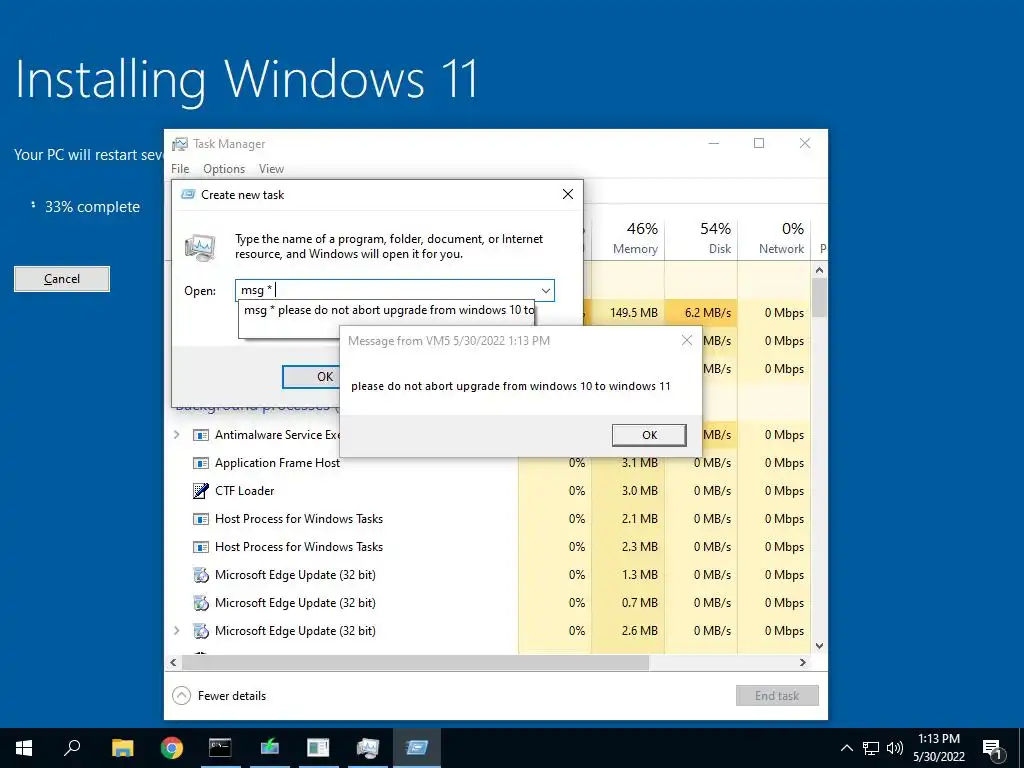Open Task Manager Options menu
1024x768 pixels.
(224, 168)
